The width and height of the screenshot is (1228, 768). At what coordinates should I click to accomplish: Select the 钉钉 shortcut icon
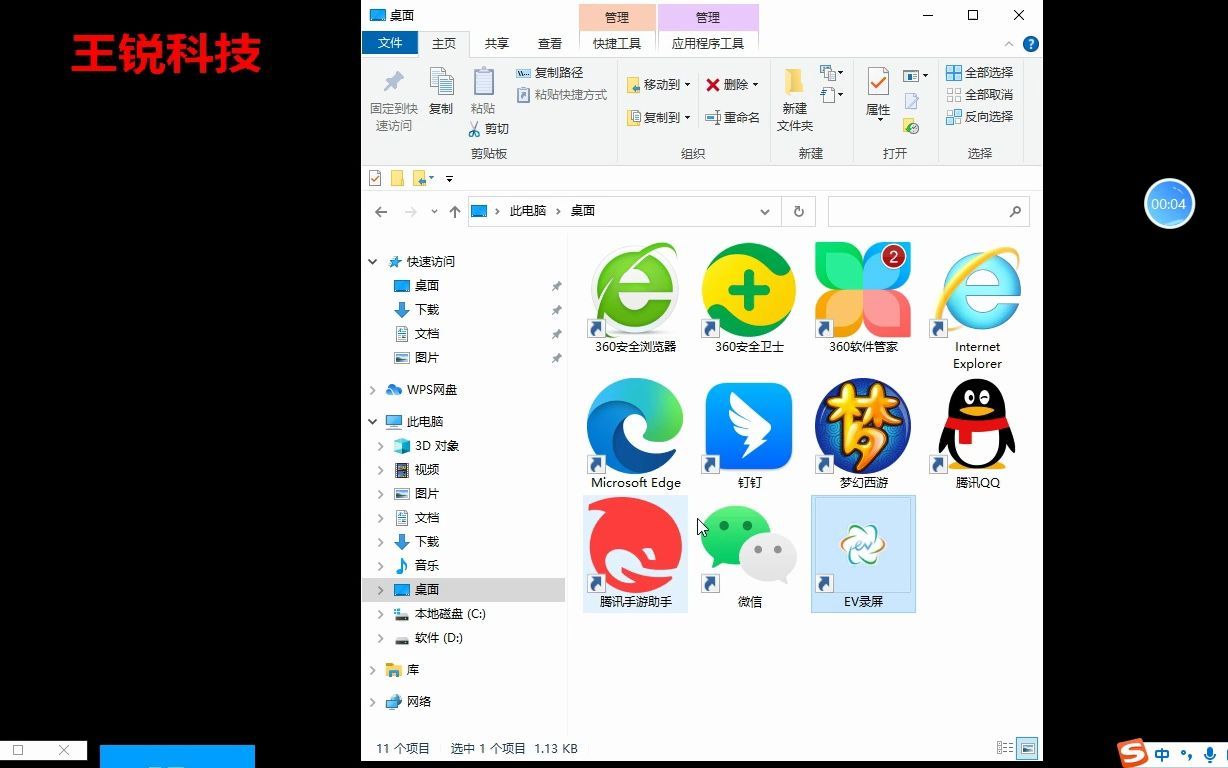pos(749,426)
